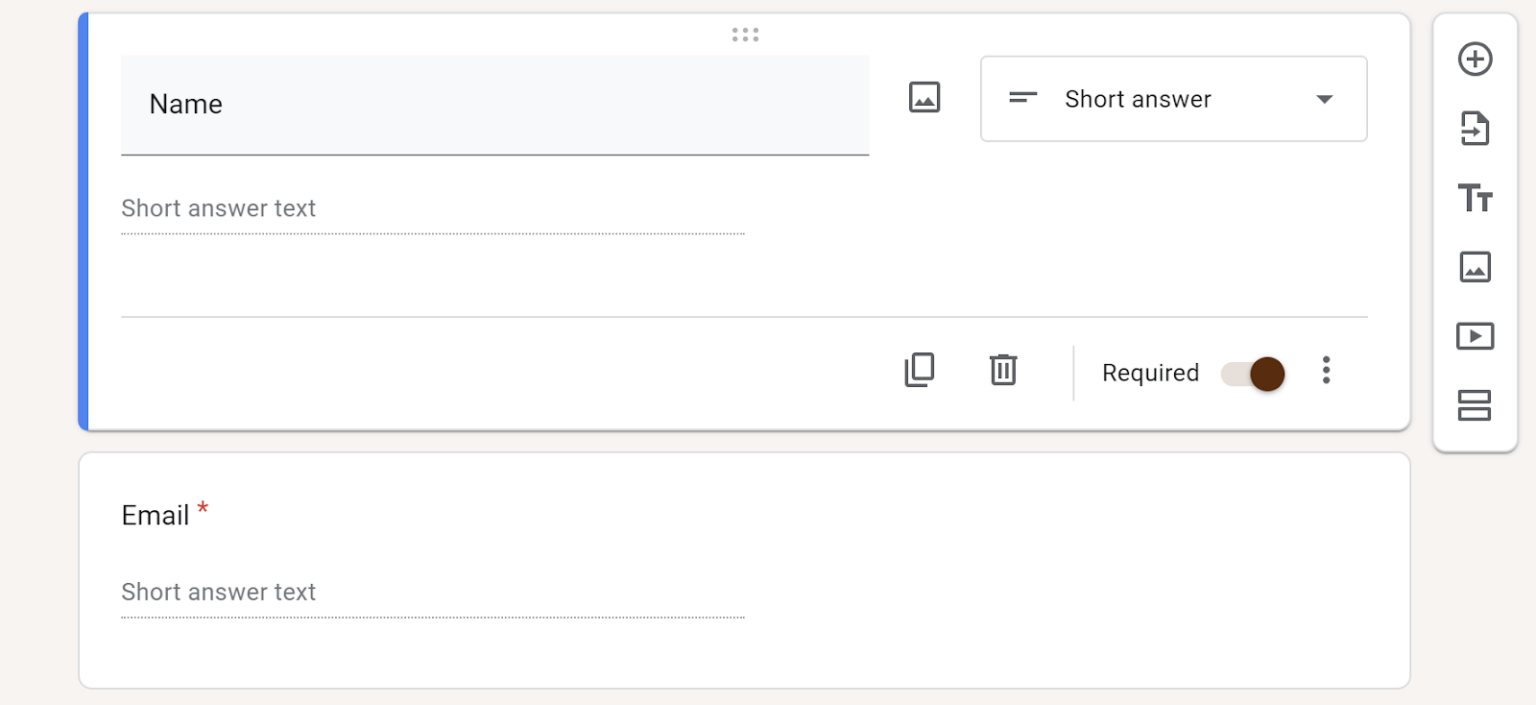Duplicate the Name question

pyautogui.click(x=919, y=370)
